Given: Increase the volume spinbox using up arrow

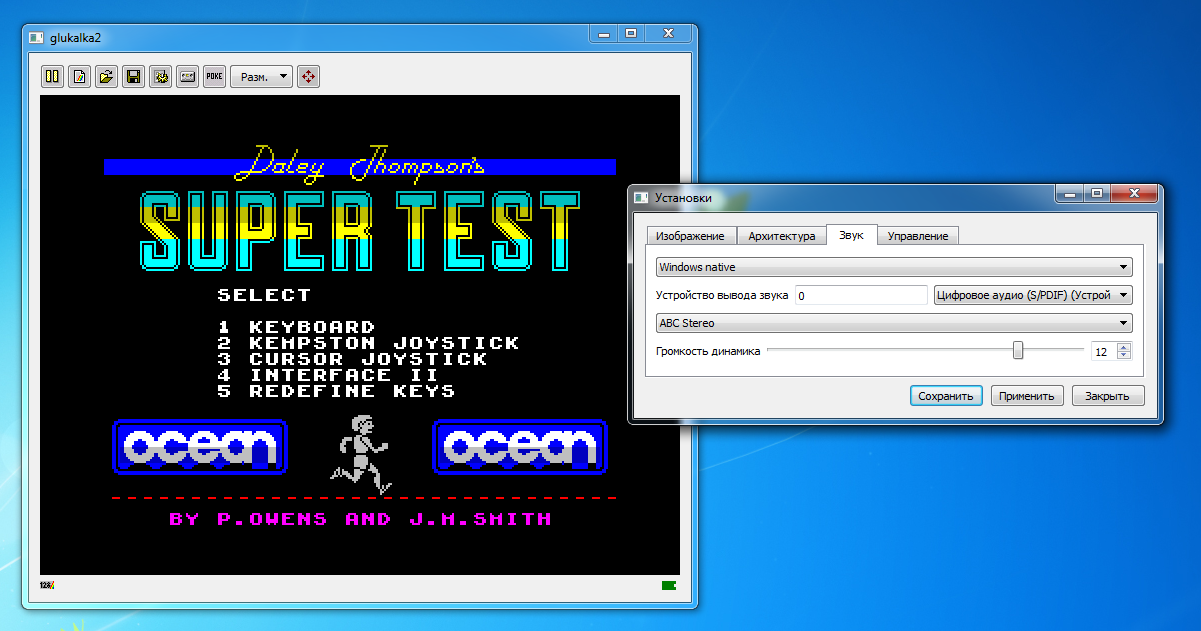Looking at the screenshot, I should [1124, 347].
